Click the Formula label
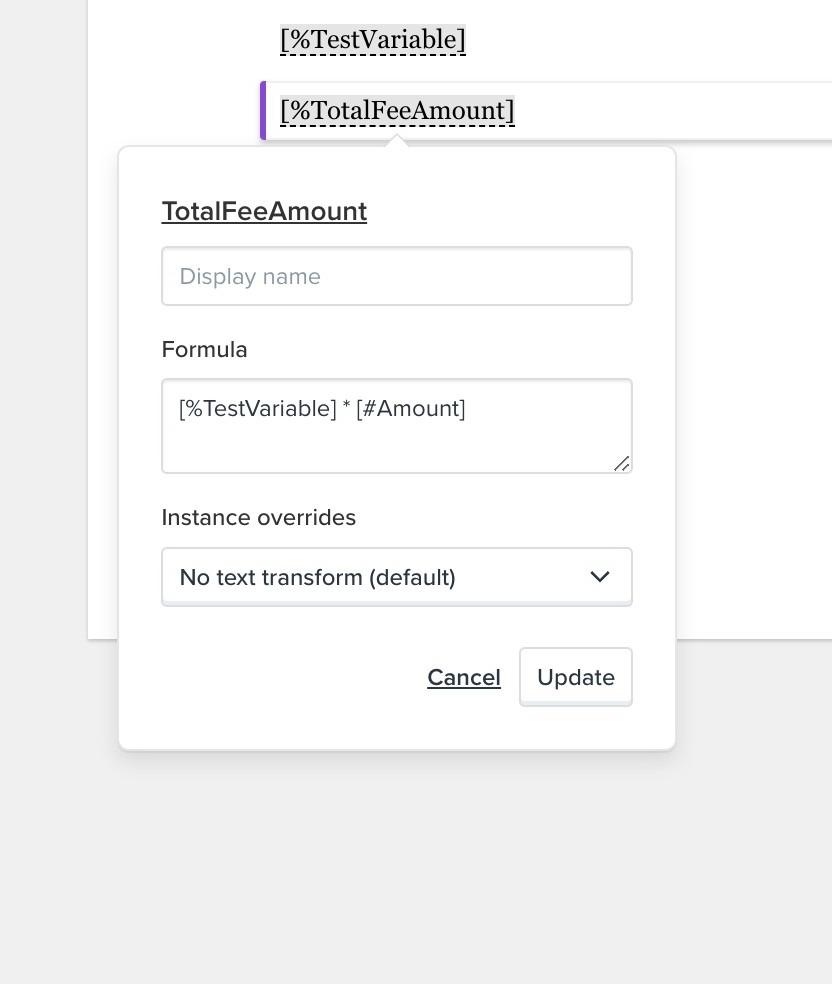Image resolution: width=832 pixels, height=984 pixels. [205, 350]
